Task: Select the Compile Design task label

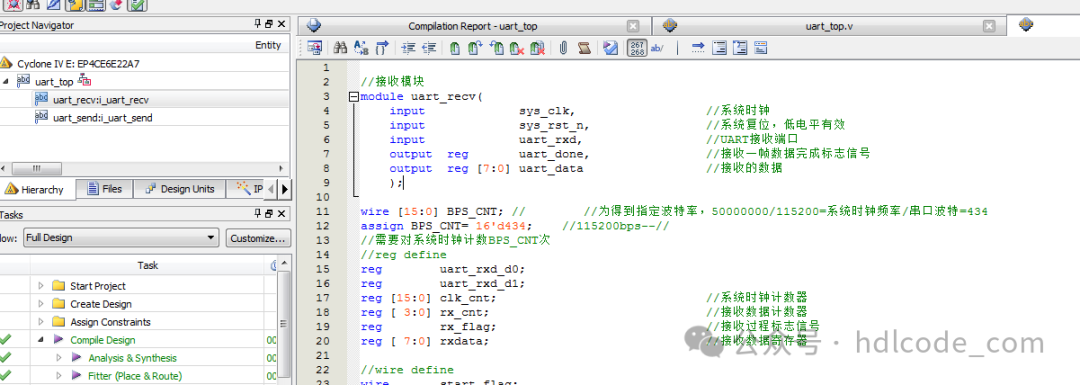Action: pos(103,340)
